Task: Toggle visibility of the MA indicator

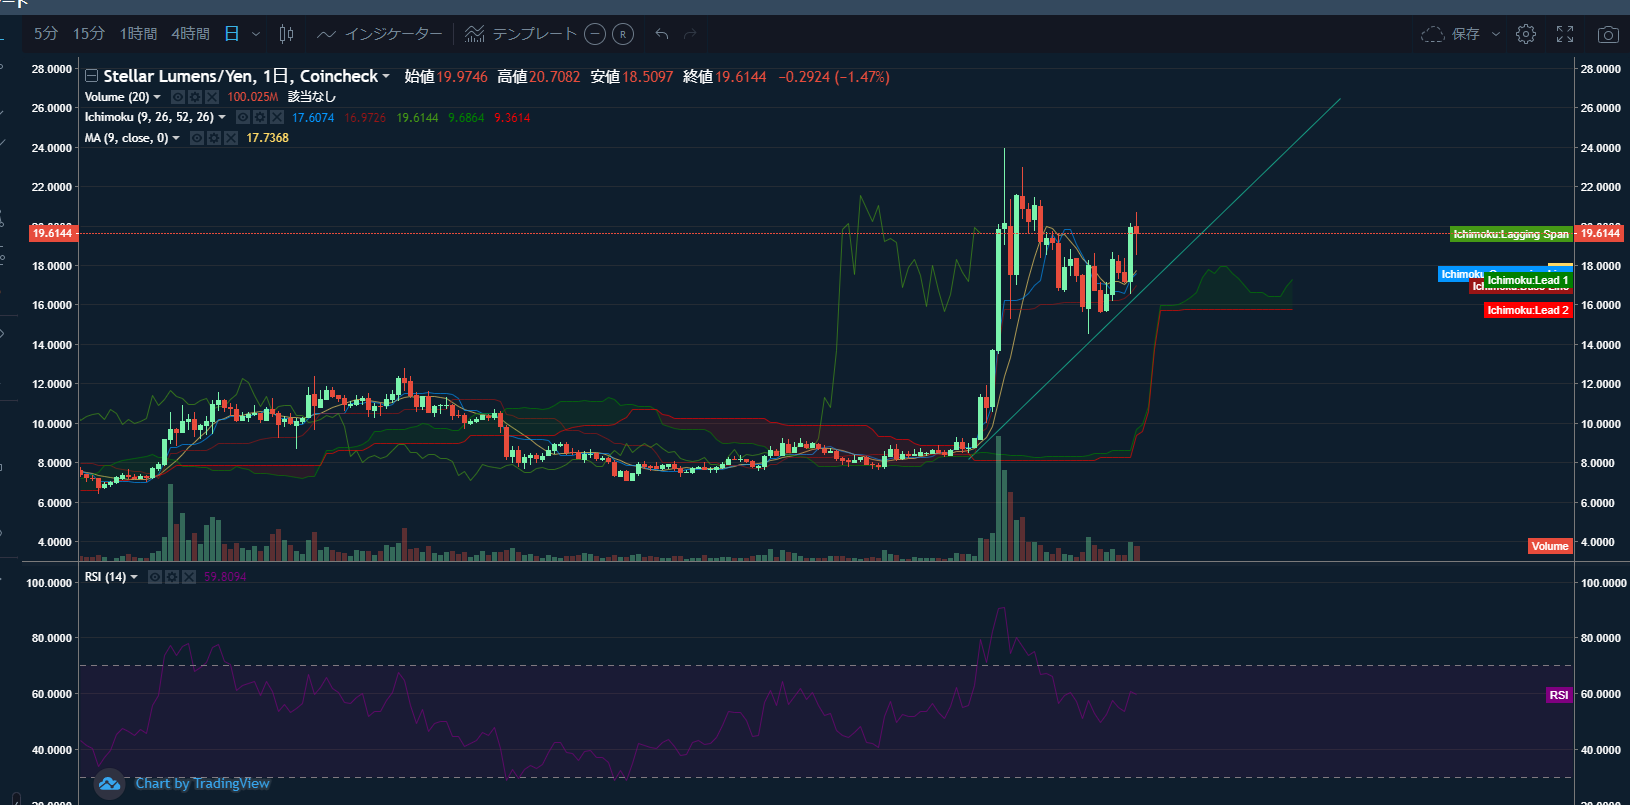Action: pos(197,138)
